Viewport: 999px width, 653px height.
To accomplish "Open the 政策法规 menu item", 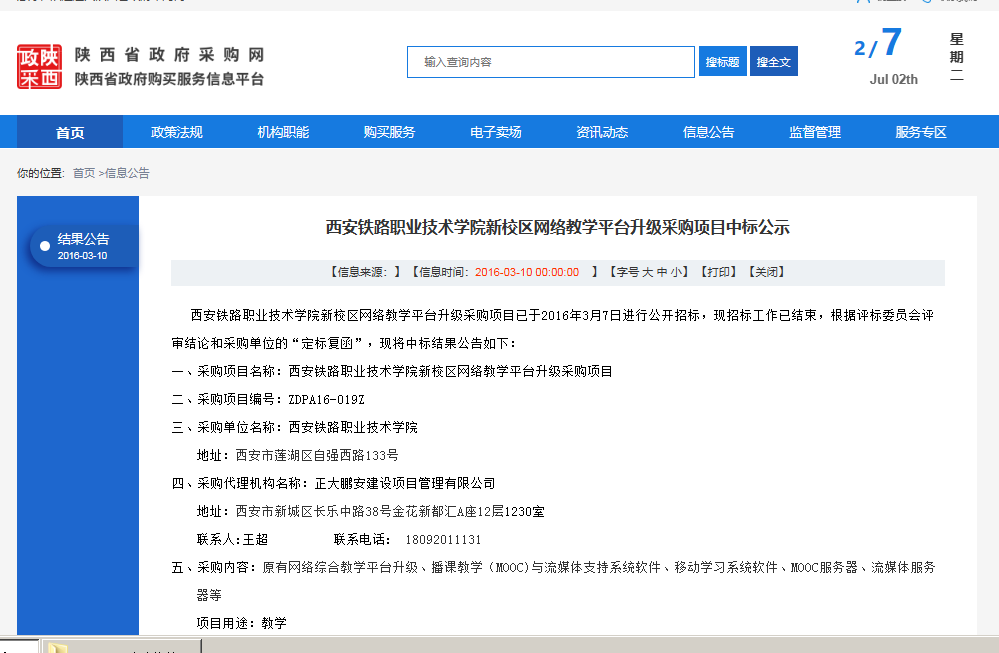I will tap(176, 132).
